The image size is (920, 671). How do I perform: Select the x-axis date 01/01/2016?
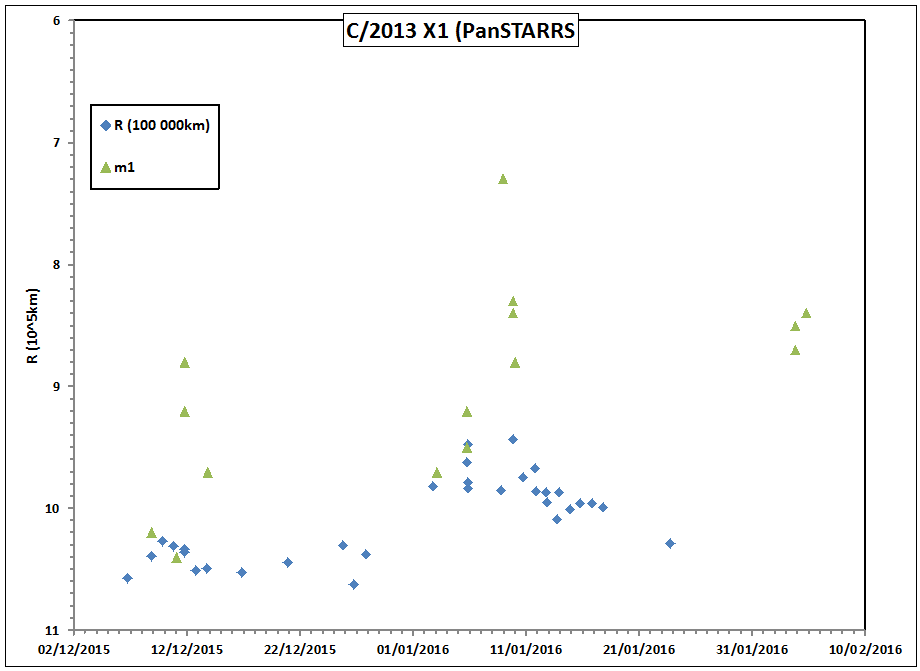click(x=412, y=649)
